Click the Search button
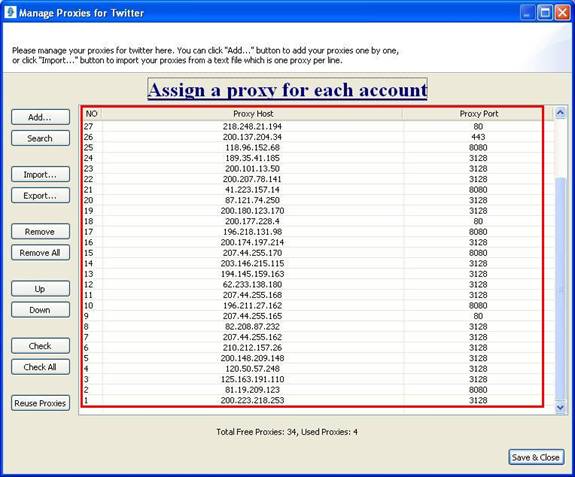 coord(40,139)
